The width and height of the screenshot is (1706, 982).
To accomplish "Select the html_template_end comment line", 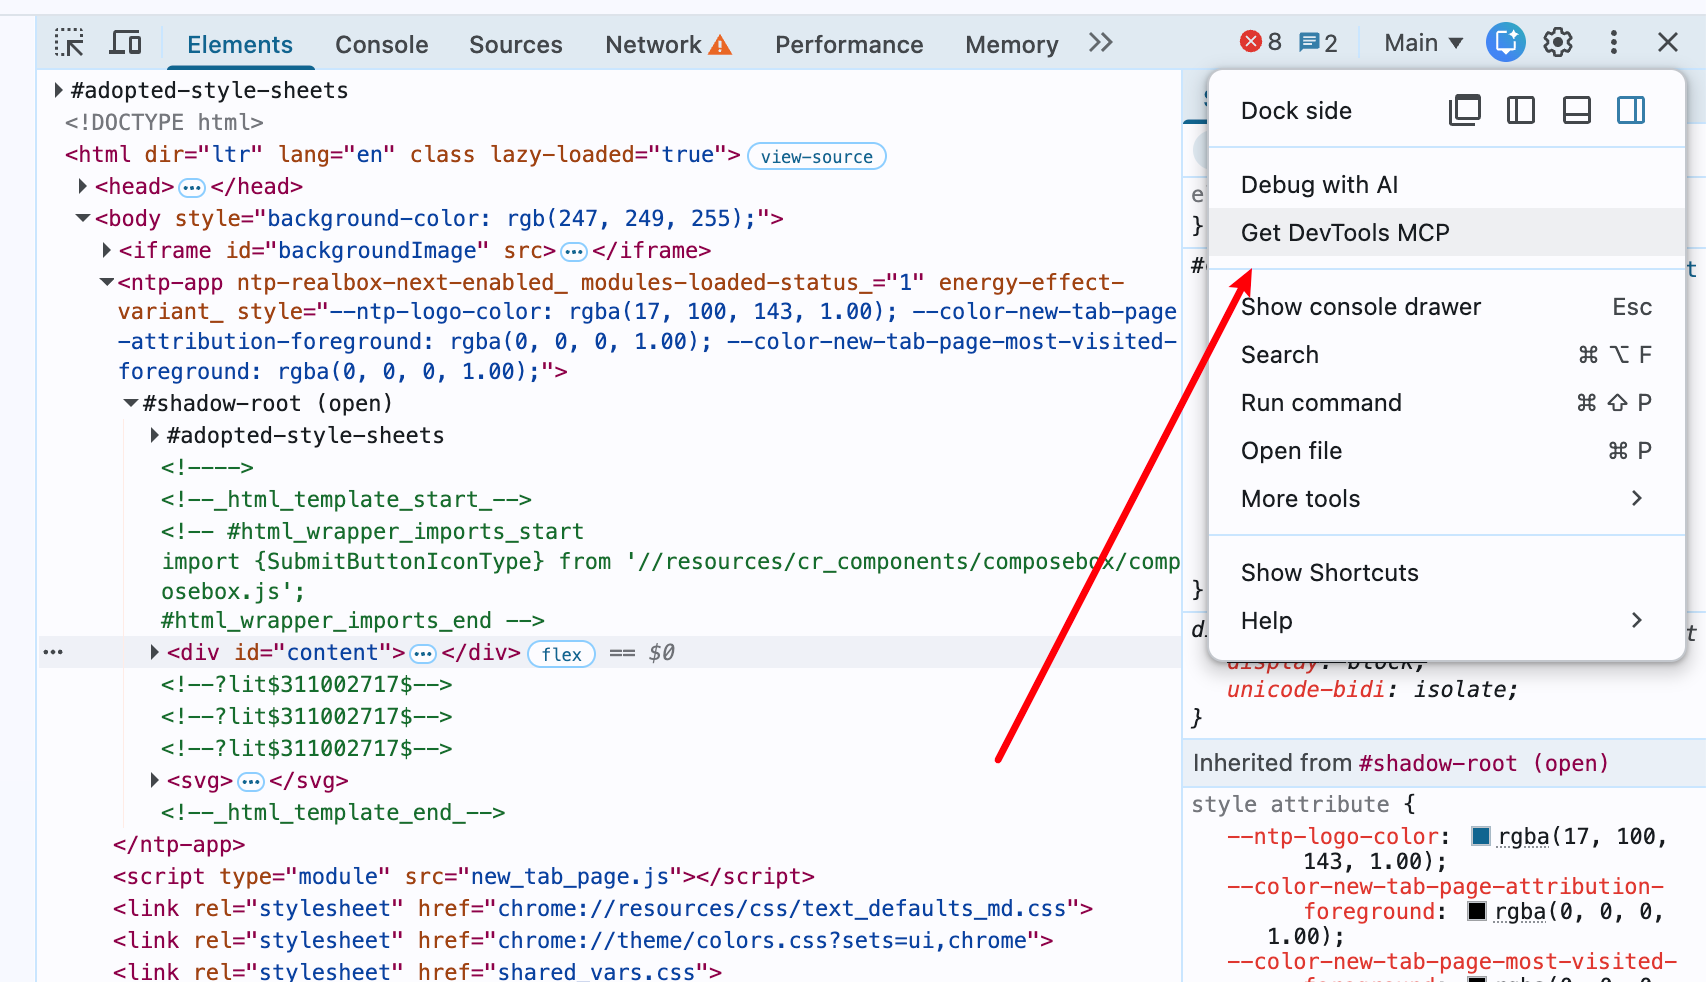I will tap(333, 812).
